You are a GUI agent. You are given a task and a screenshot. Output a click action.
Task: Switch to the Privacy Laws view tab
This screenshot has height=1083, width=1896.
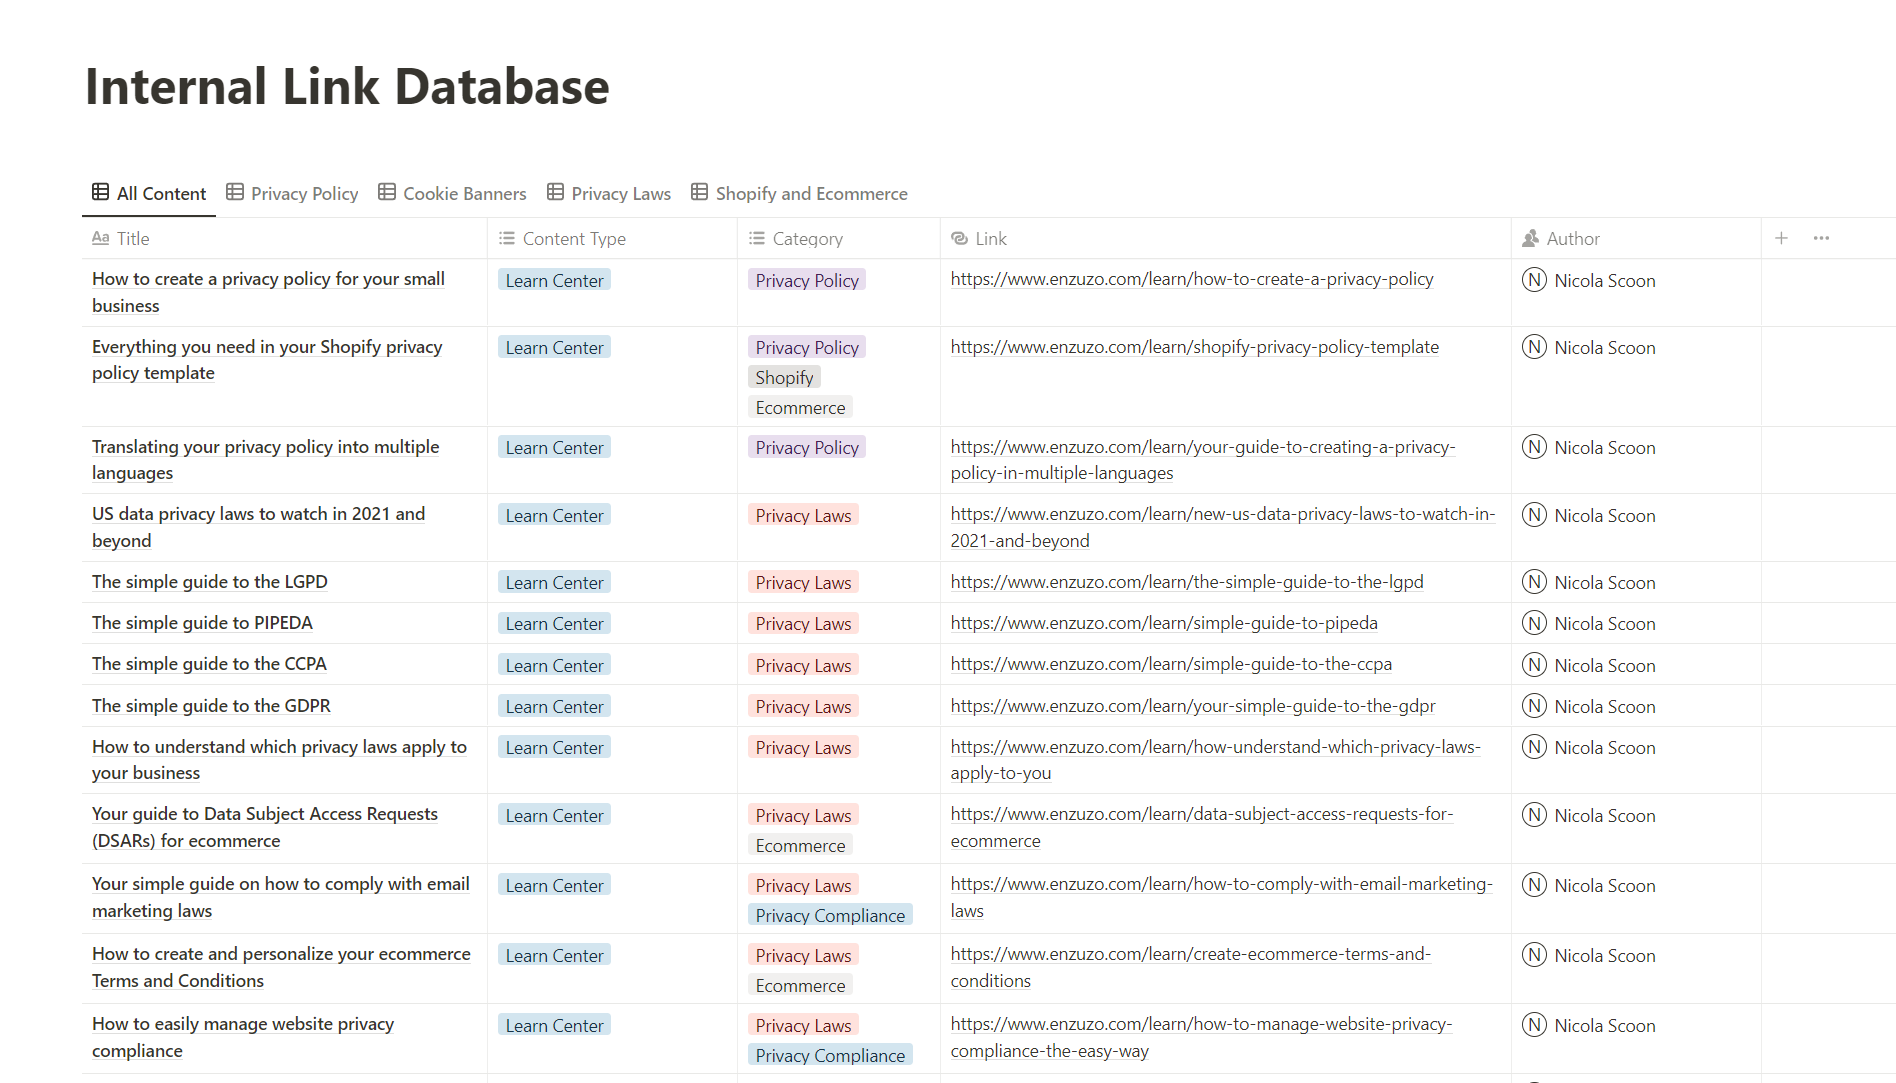609,193
